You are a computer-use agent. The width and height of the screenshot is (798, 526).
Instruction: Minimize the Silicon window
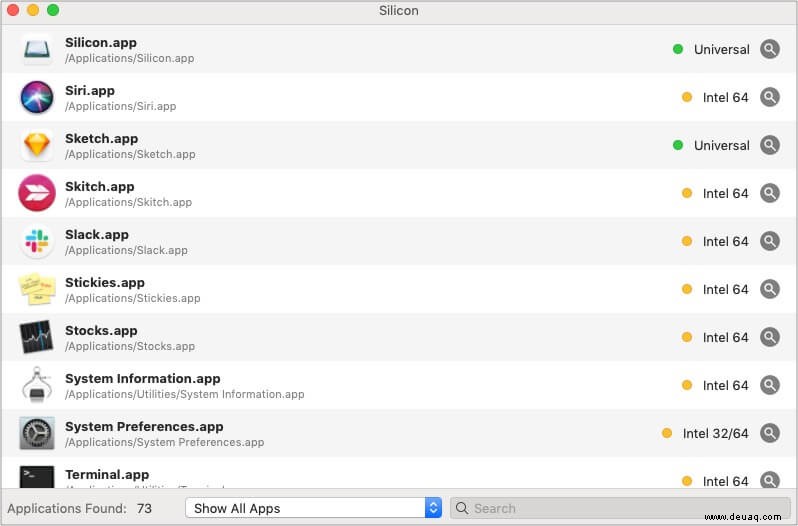(x=33, y=10)
